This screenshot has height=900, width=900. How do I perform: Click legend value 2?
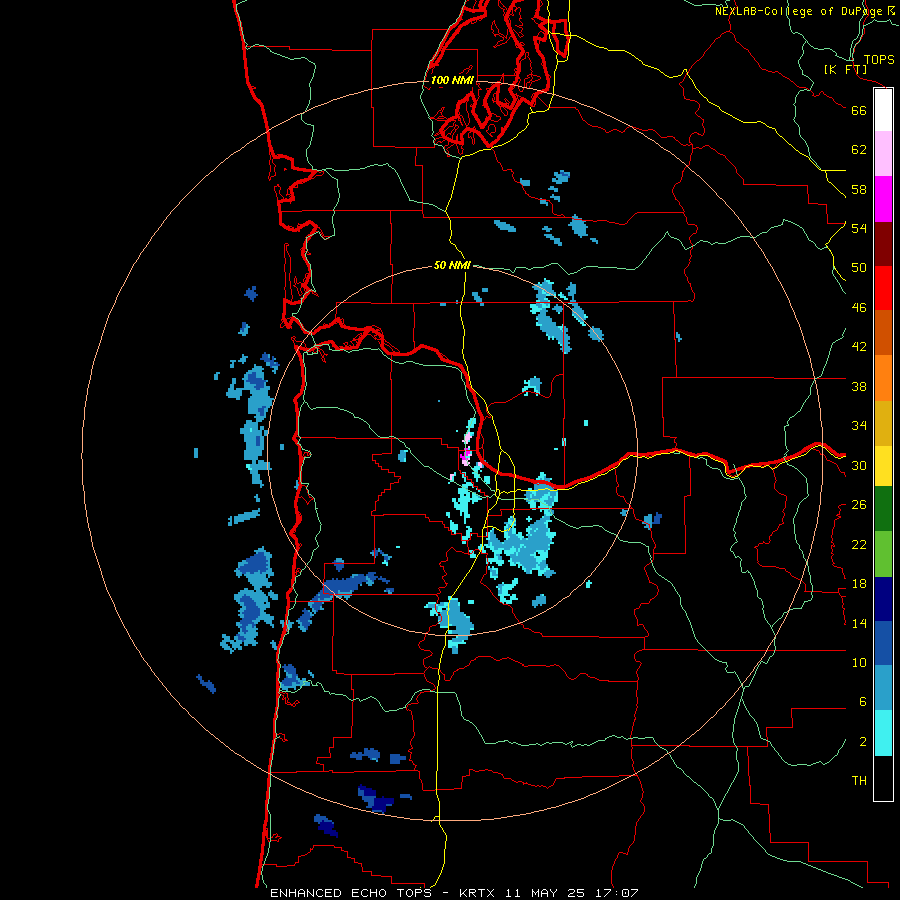coord(863,742)
